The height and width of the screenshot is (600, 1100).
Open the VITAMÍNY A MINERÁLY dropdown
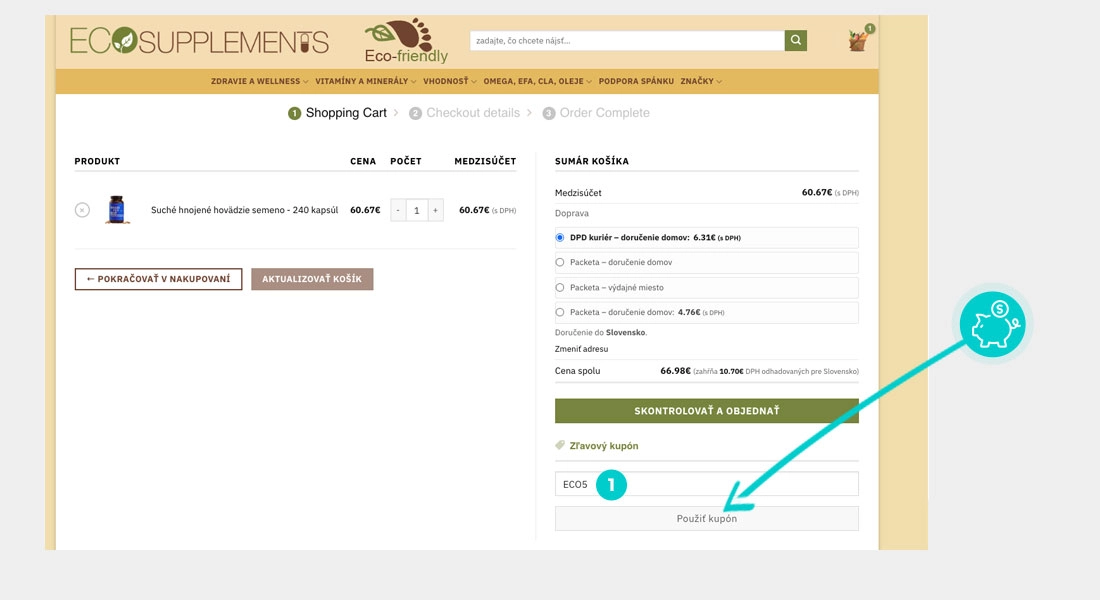[x=364, y=81]
